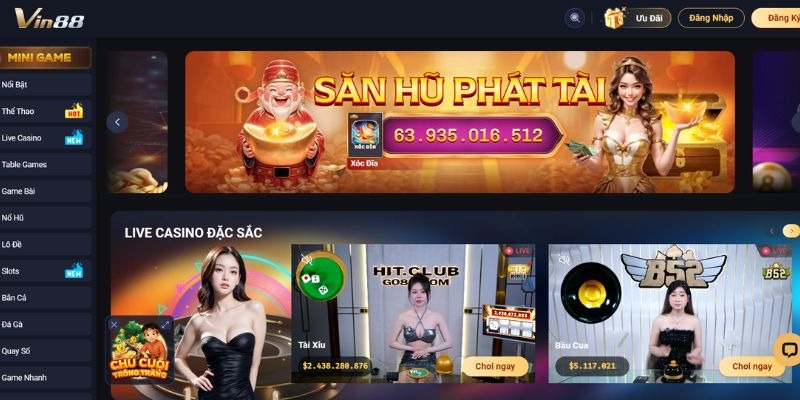Unmute the Bầu Cua live stream
Screen dimensions: 800x400
[x=564, y=260]
